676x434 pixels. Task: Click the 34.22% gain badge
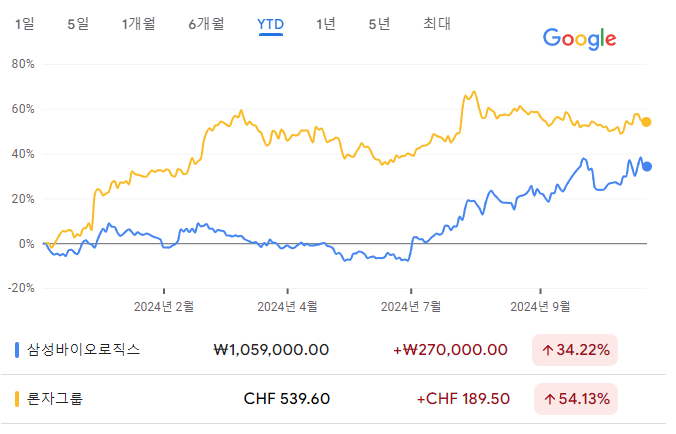[x=575, y=350]
